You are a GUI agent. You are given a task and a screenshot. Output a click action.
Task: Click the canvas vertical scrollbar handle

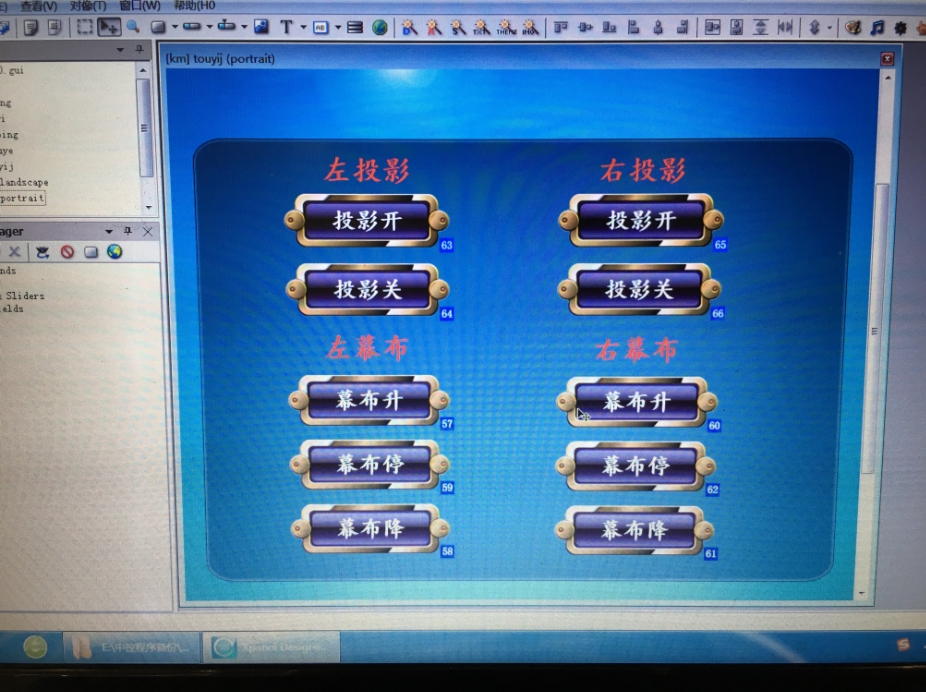pos(877,330)
